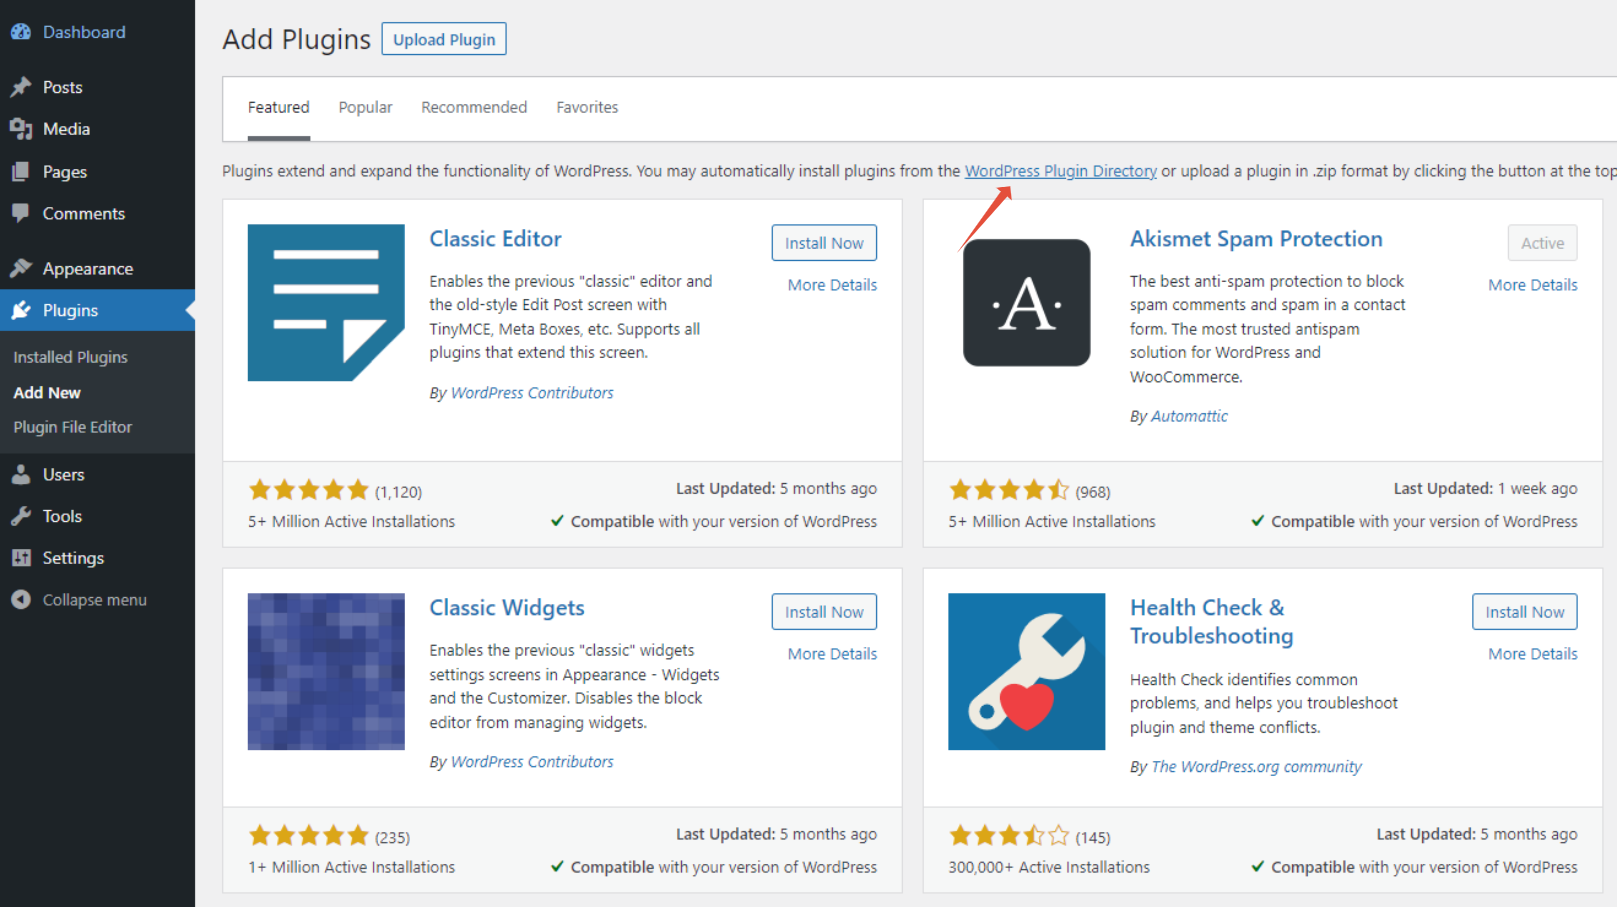Image resolution: width=1617 pixels, height=907 pixels.
Task: View More Details for Health Check
Action: 1532,654
